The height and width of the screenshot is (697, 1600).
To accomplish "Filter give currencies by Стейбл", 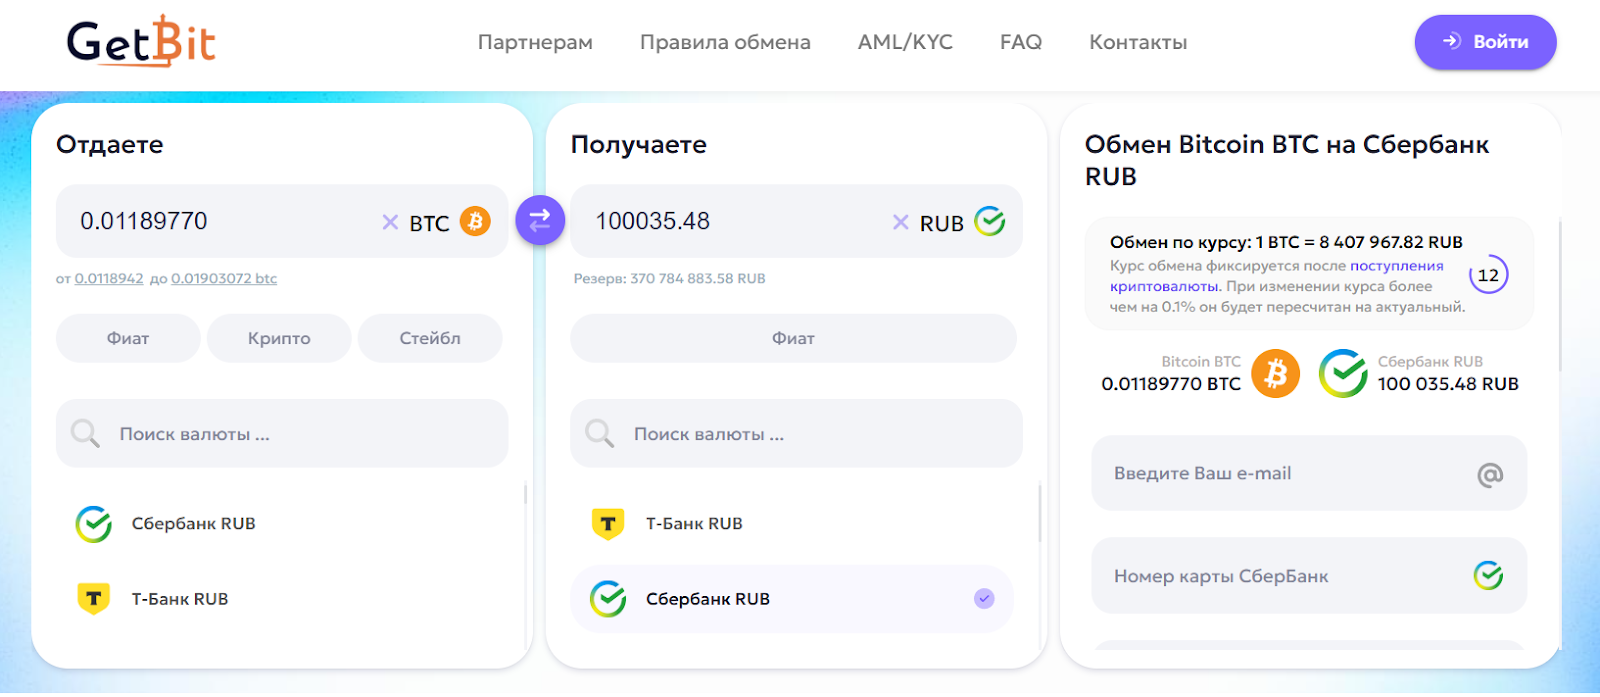I will click(430, 338).
